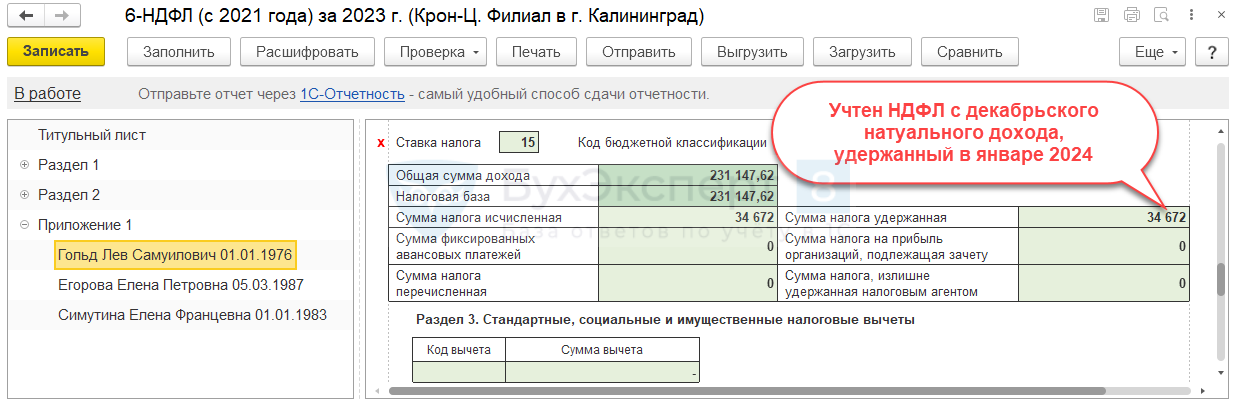Collapse the Приложение 1 tree node

(24, 225)
